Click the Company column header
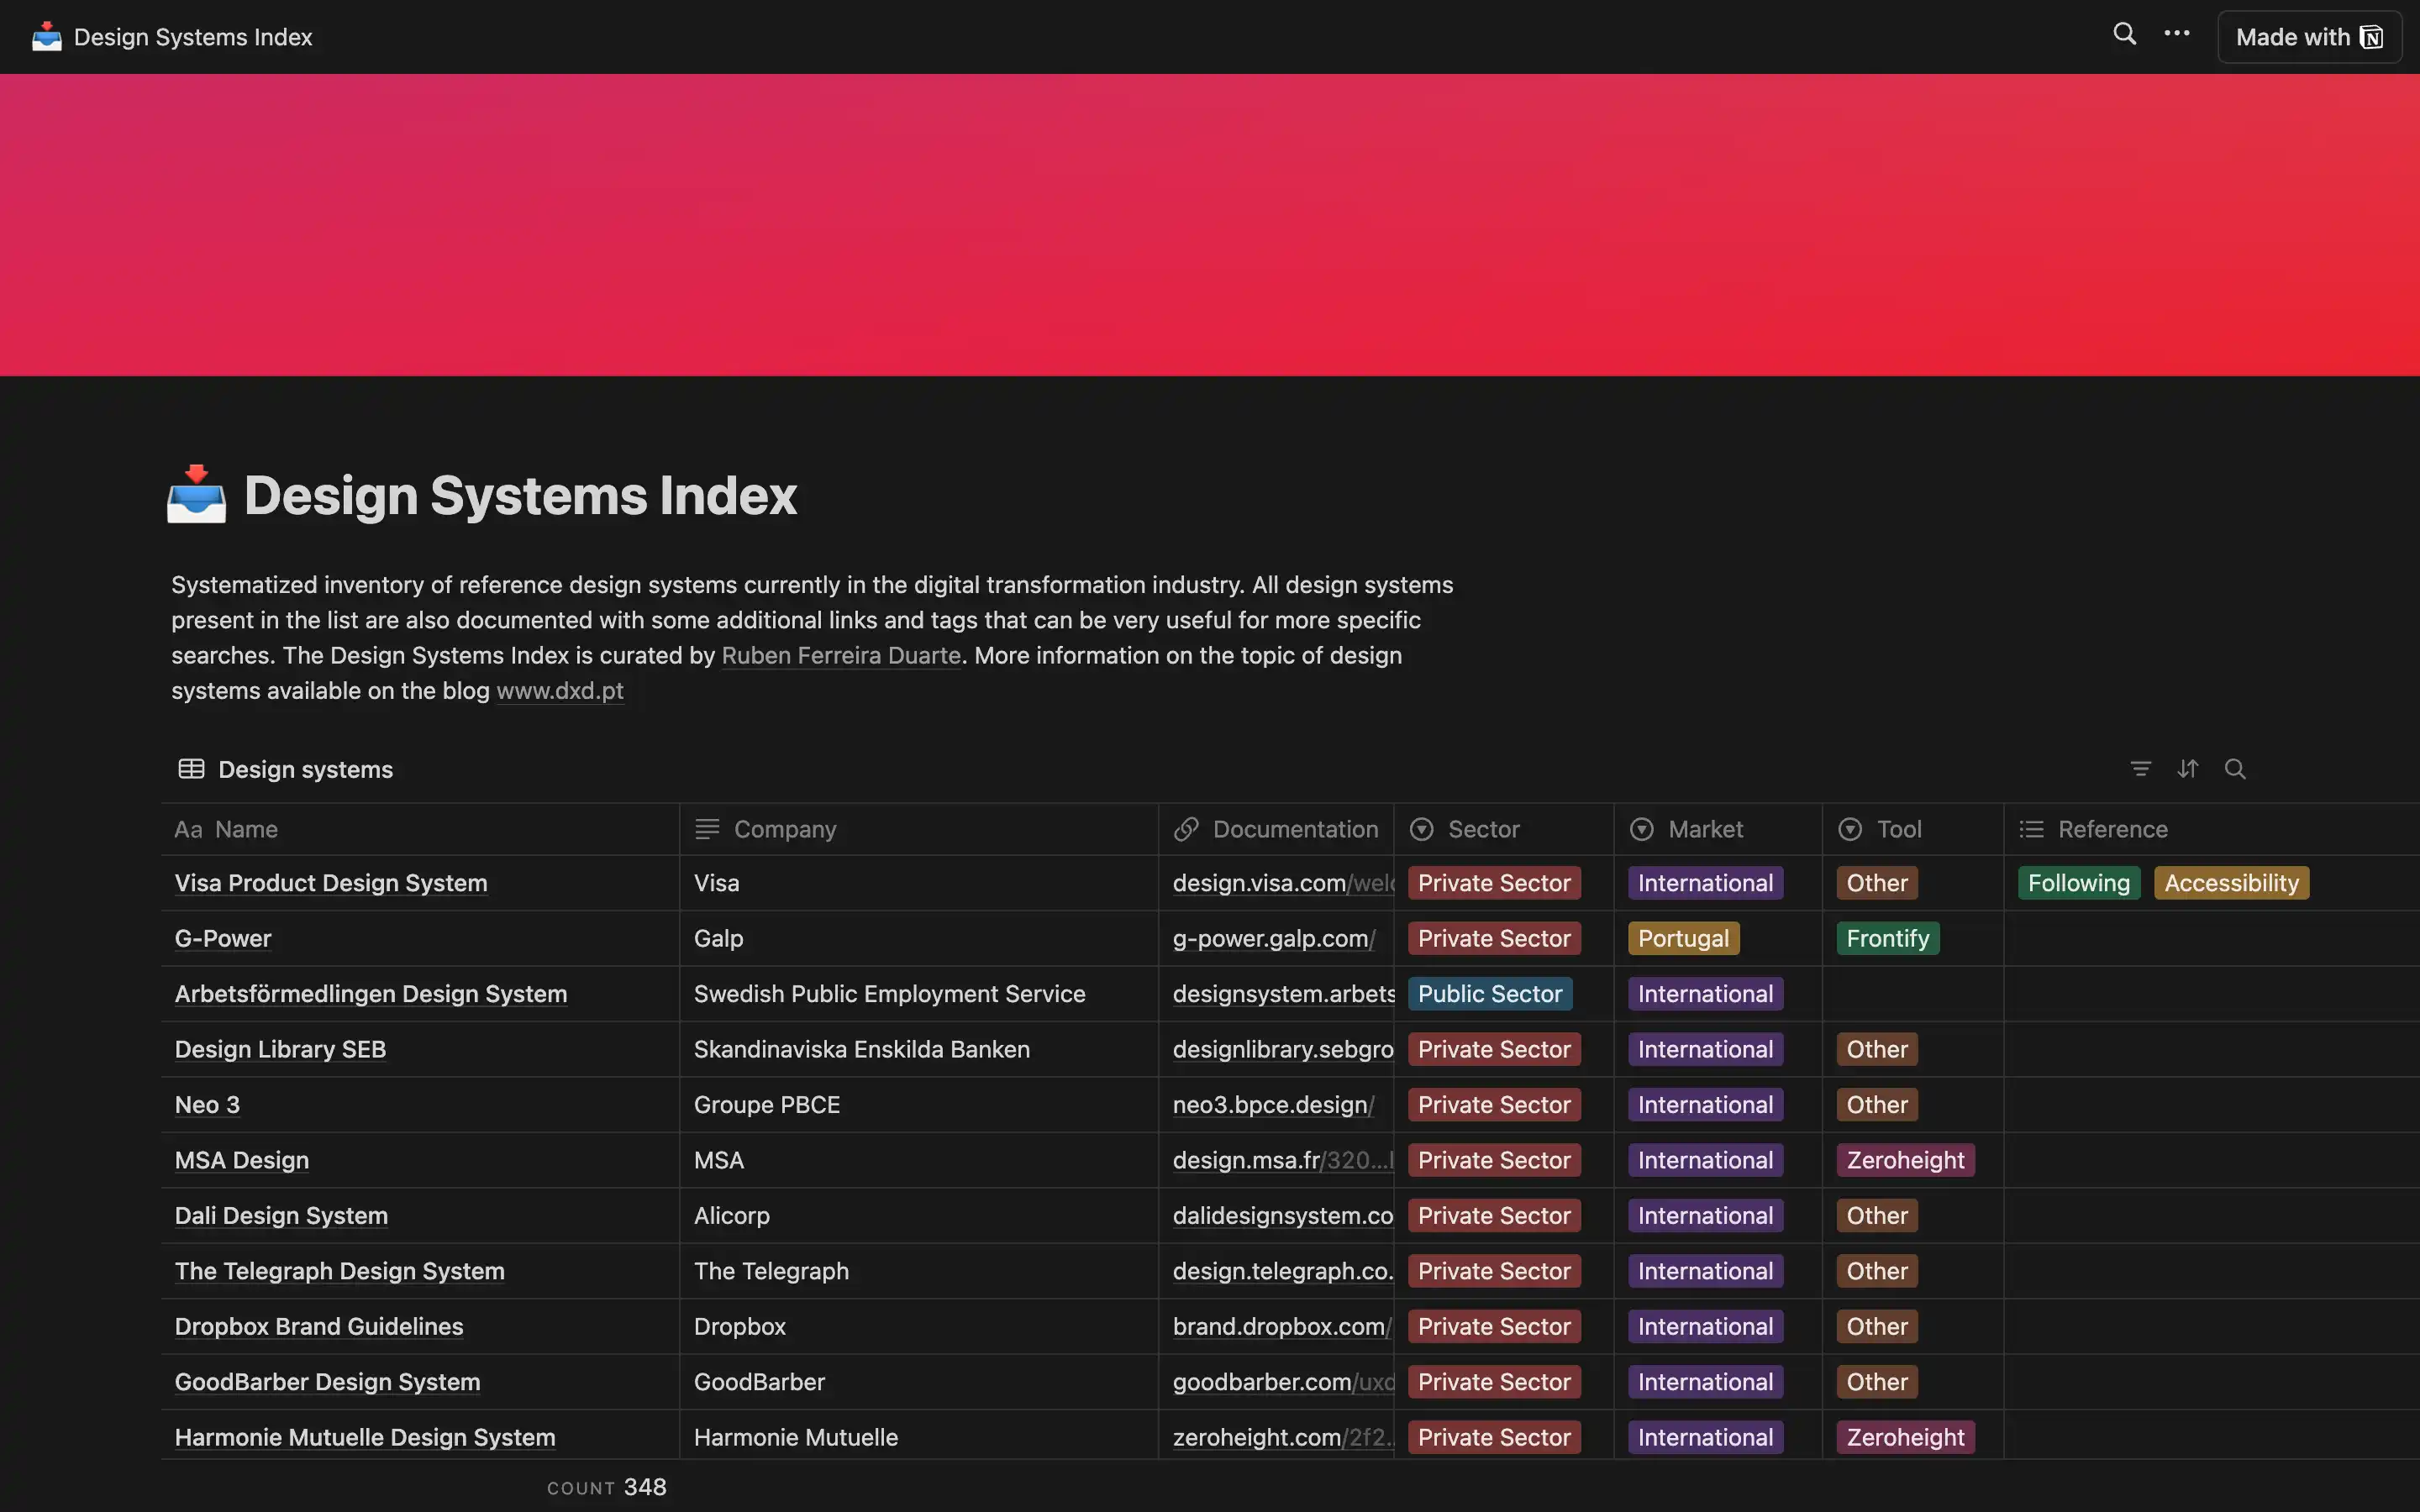 point(919,829)
